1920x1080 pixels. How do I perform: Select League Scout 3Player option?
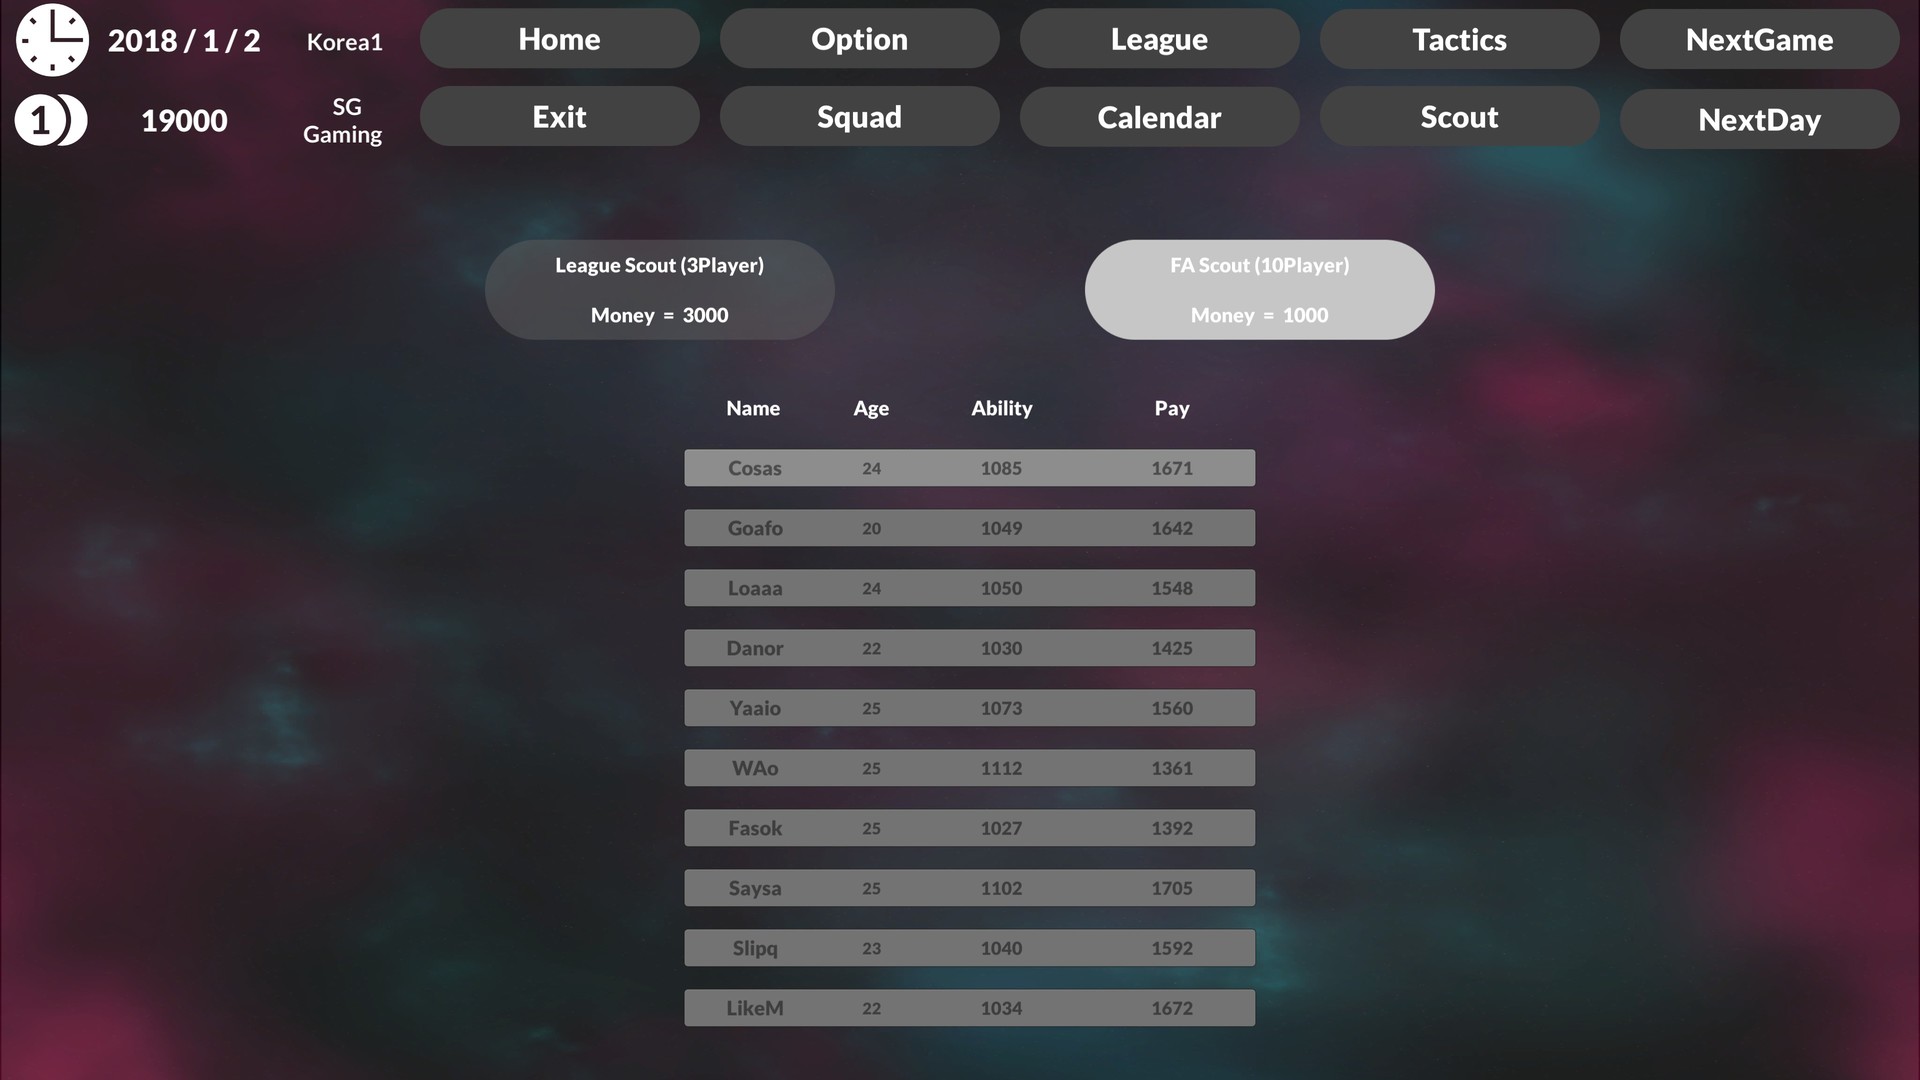click(659, 289)
